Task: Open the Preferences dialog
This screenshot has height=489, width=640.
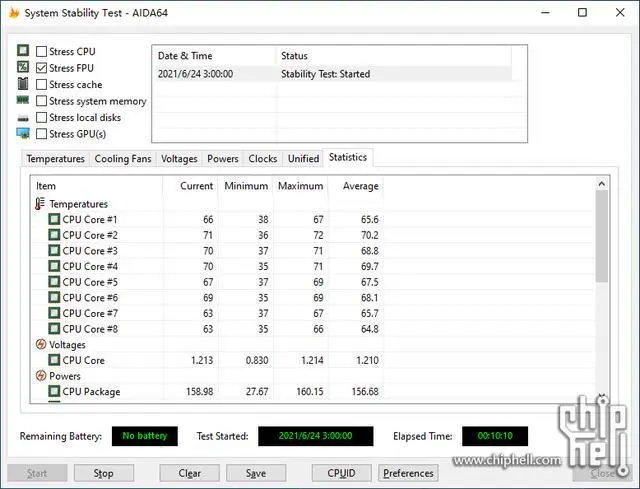Action: tap(408, 473)
